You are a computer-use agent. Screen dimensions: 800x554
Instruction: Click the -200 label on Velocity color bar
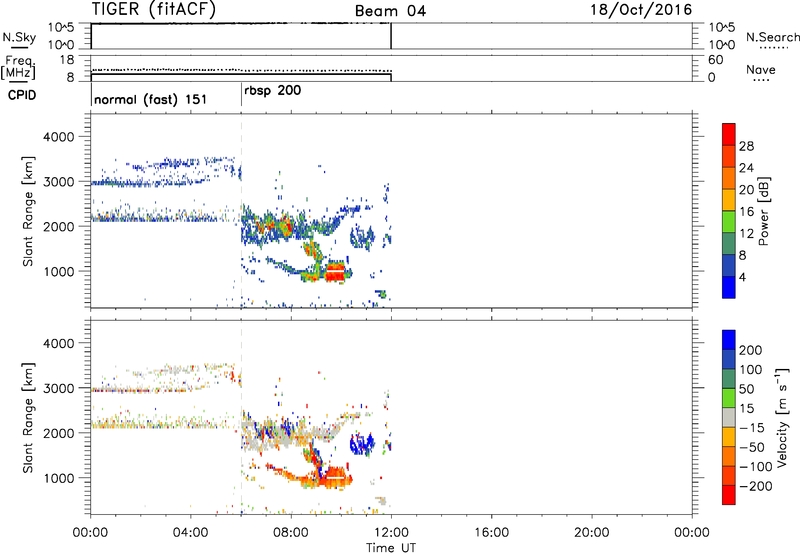(x=756, y=486)
